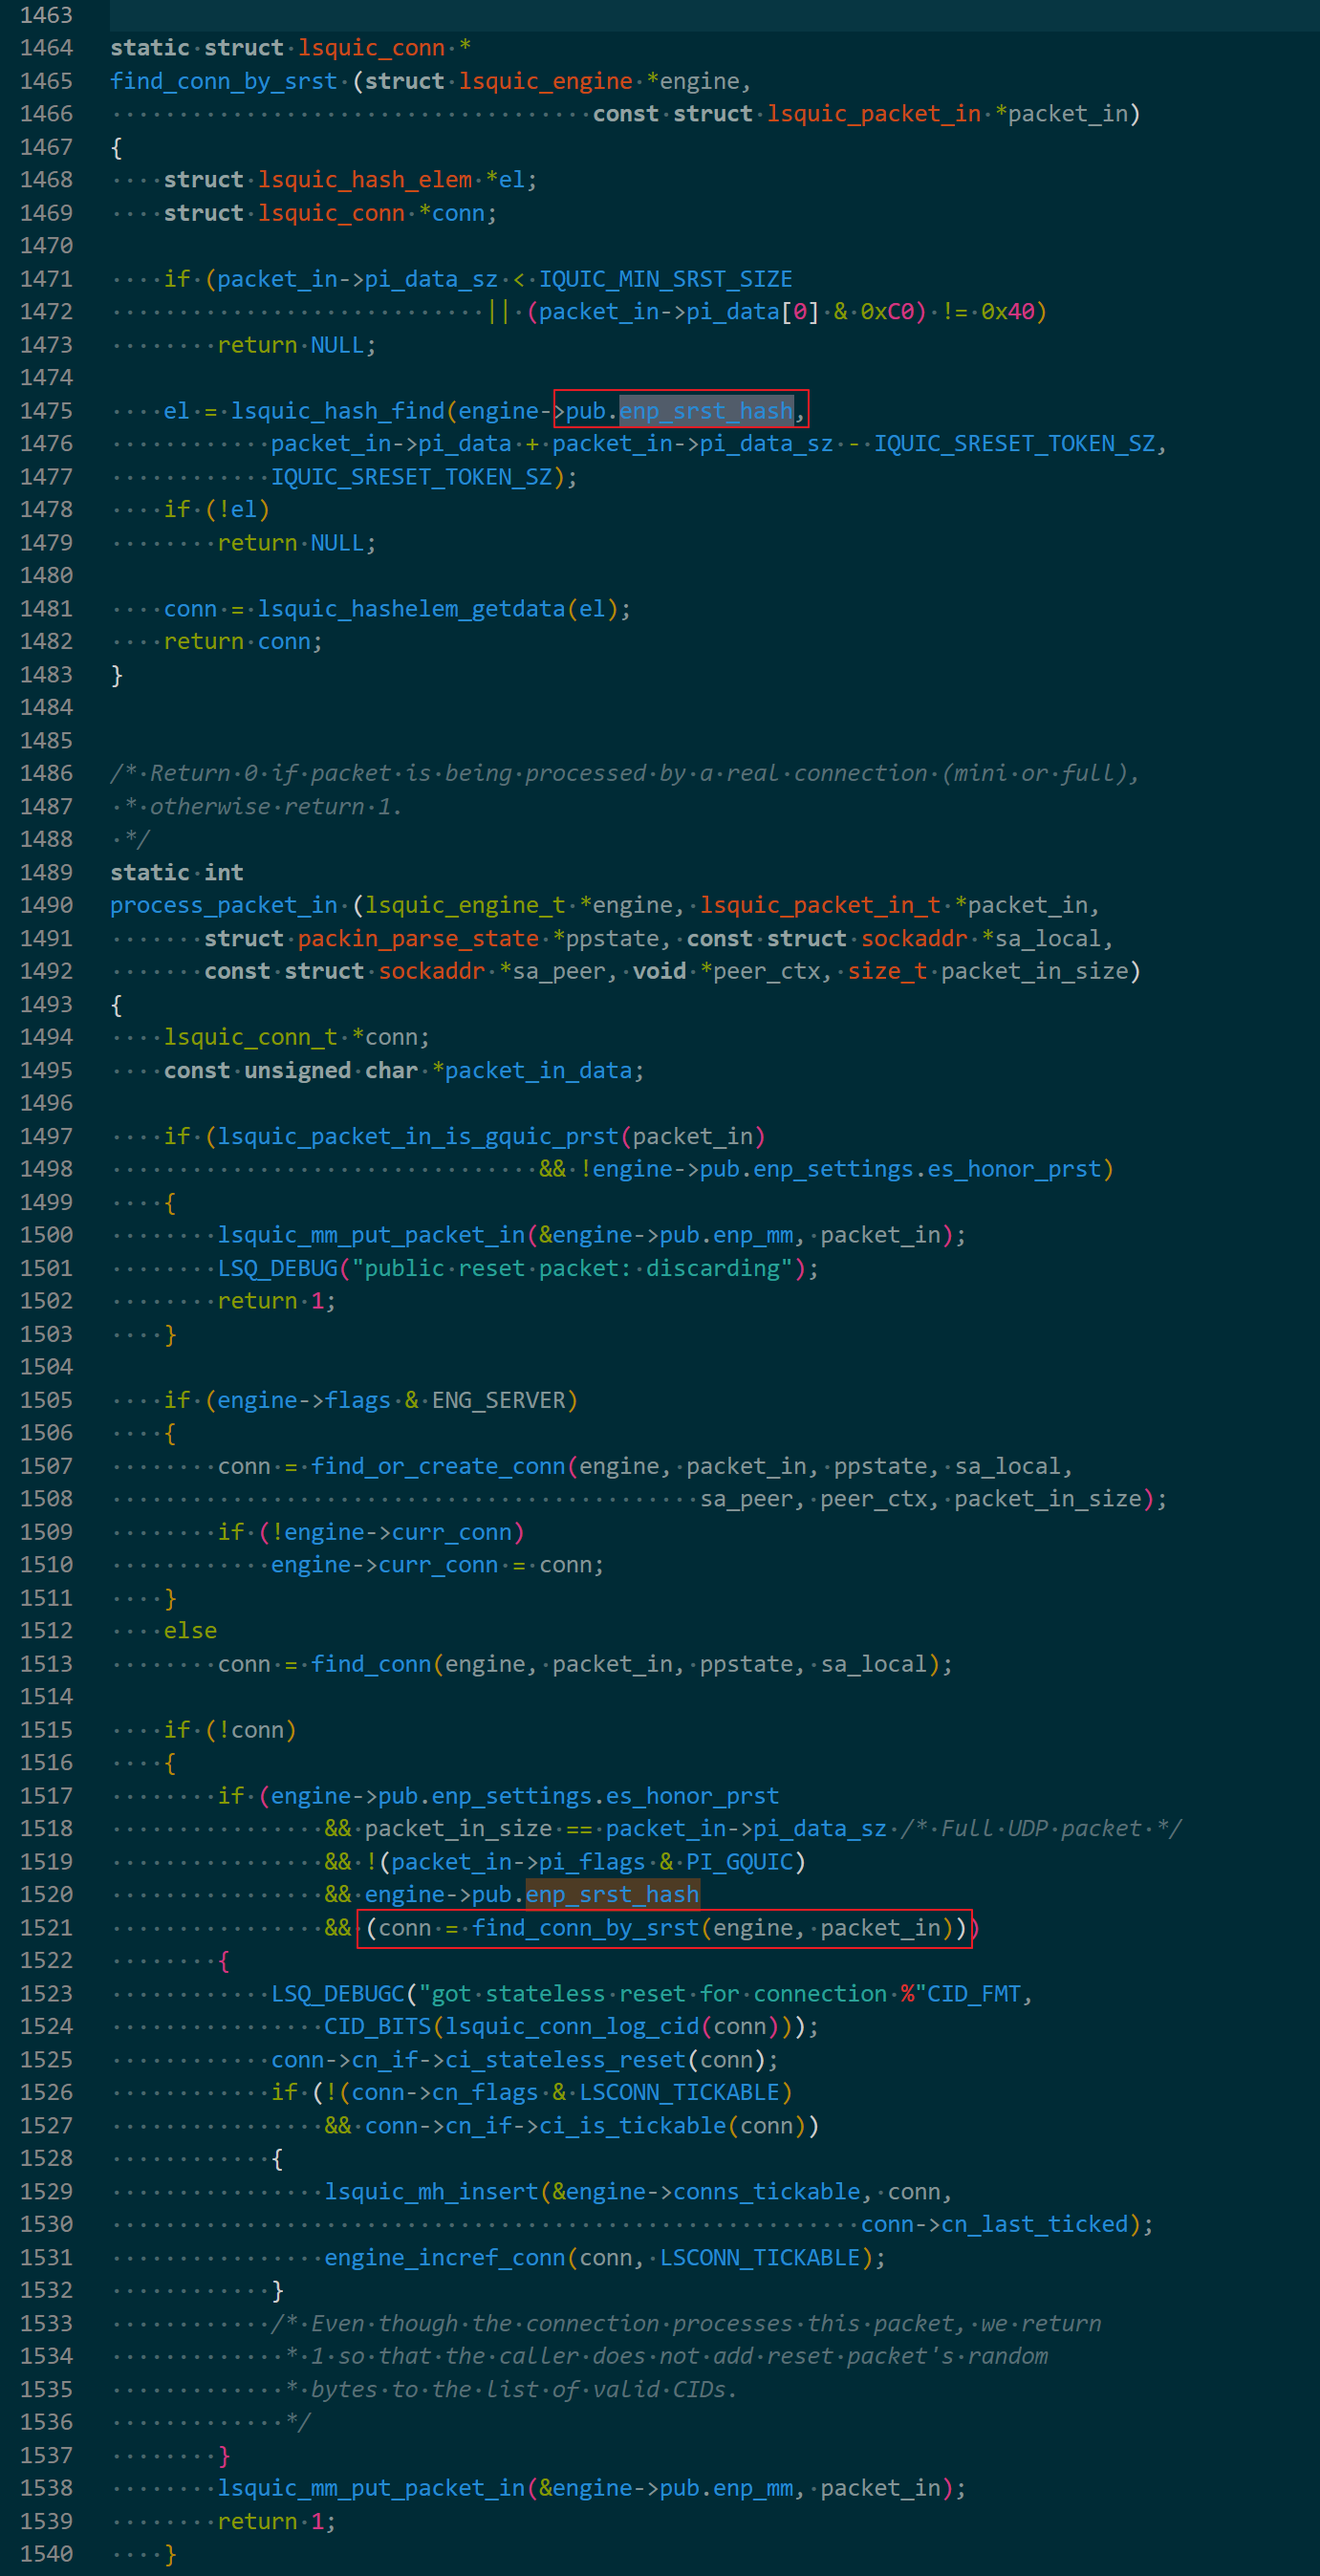Click lsquic_packet_in_is_gquic_prst call
Image resolution: width=1320 pixels, height=2576 pixels.
point(418,1136)
